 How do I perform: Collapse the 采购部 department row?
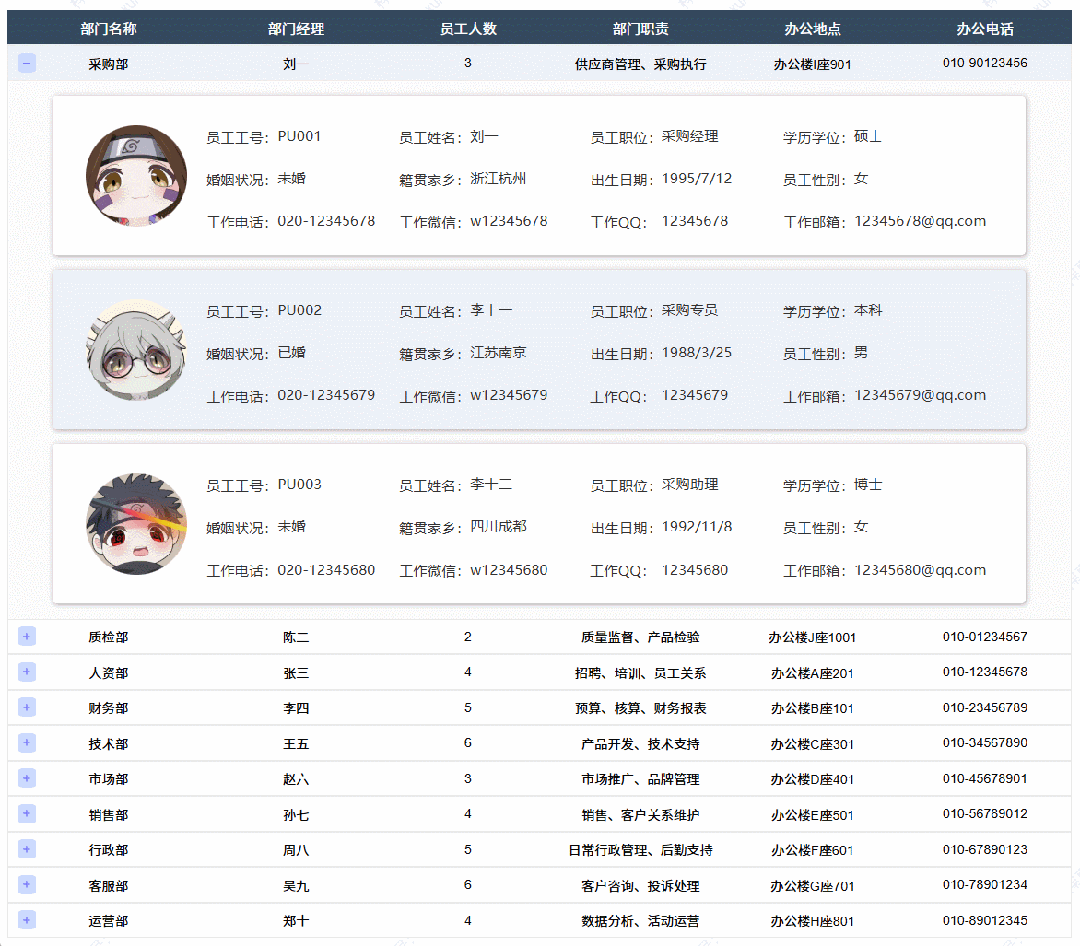click(27, 63)
